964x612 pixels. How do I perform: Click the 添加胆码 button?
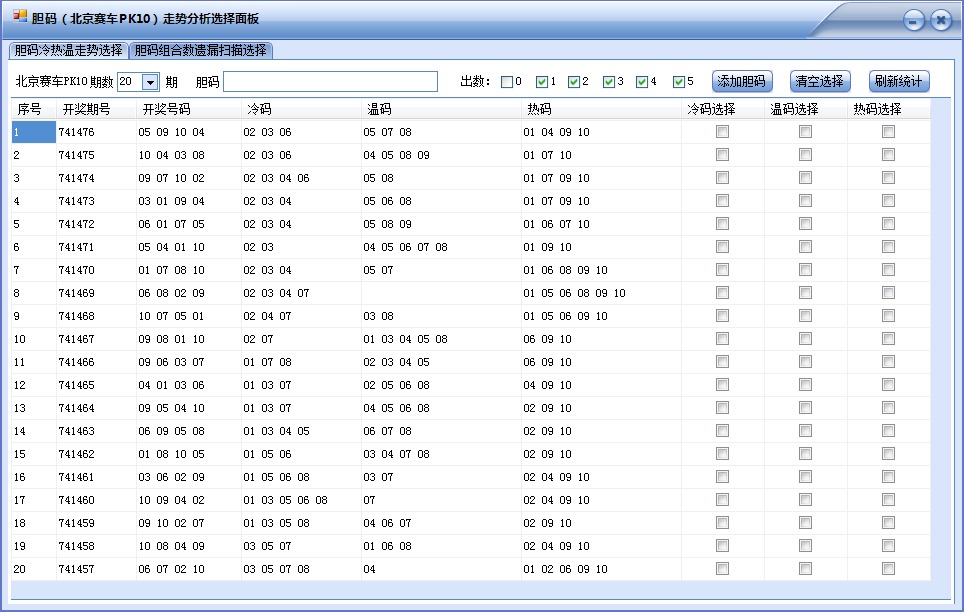(x=741, y=81)
